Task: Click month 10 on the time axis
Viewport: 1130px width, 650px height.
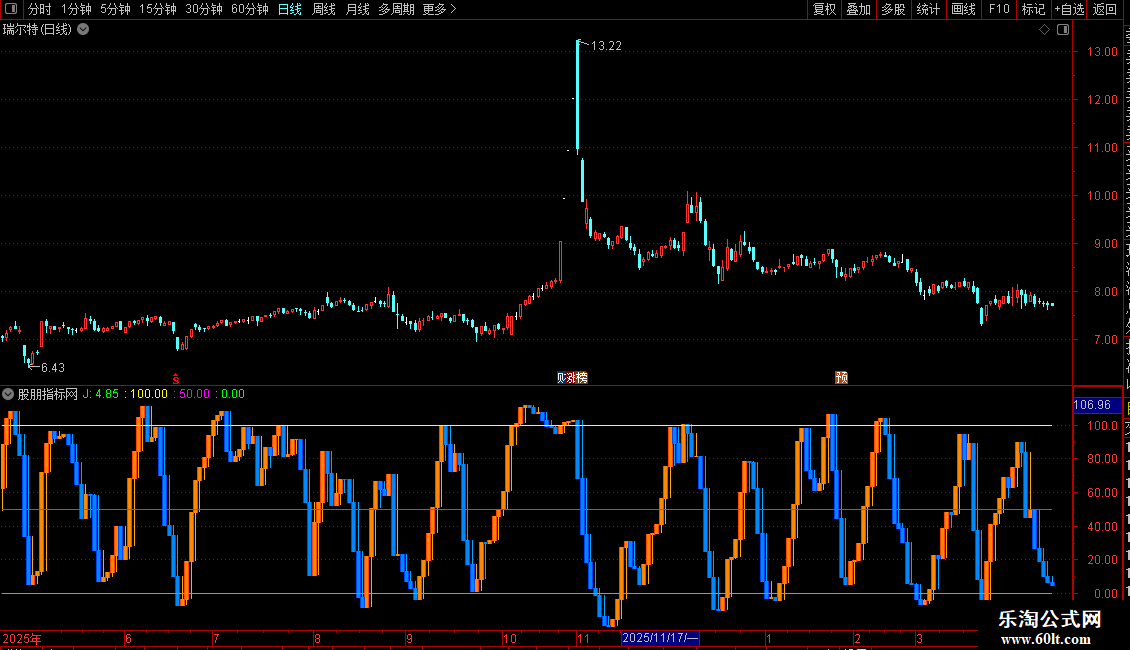Action: tap(510, 639)
